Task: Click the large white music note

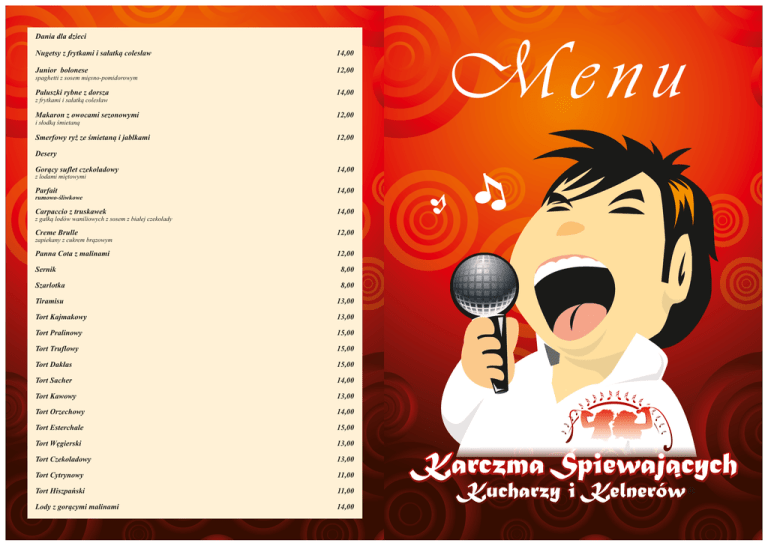Action: pos(491,191)
